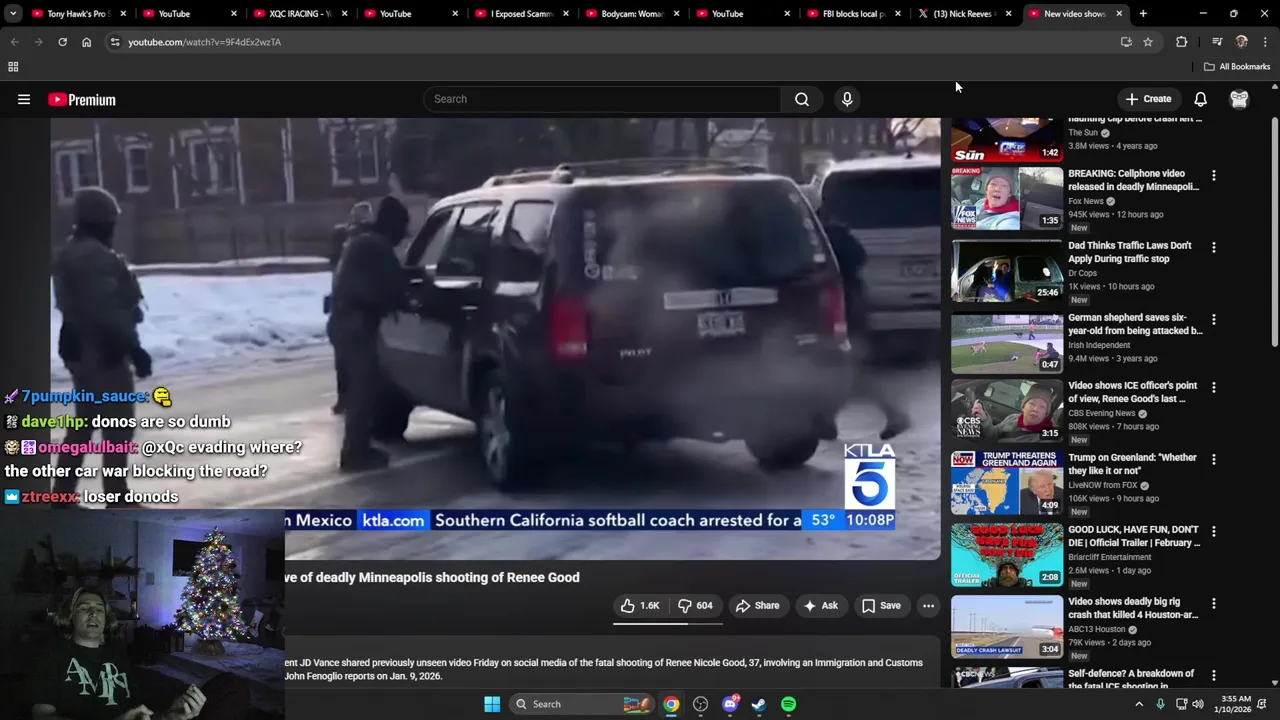1280x720 pixels.
Task: Click the browser home icon
Action: [x=86, y=42]
